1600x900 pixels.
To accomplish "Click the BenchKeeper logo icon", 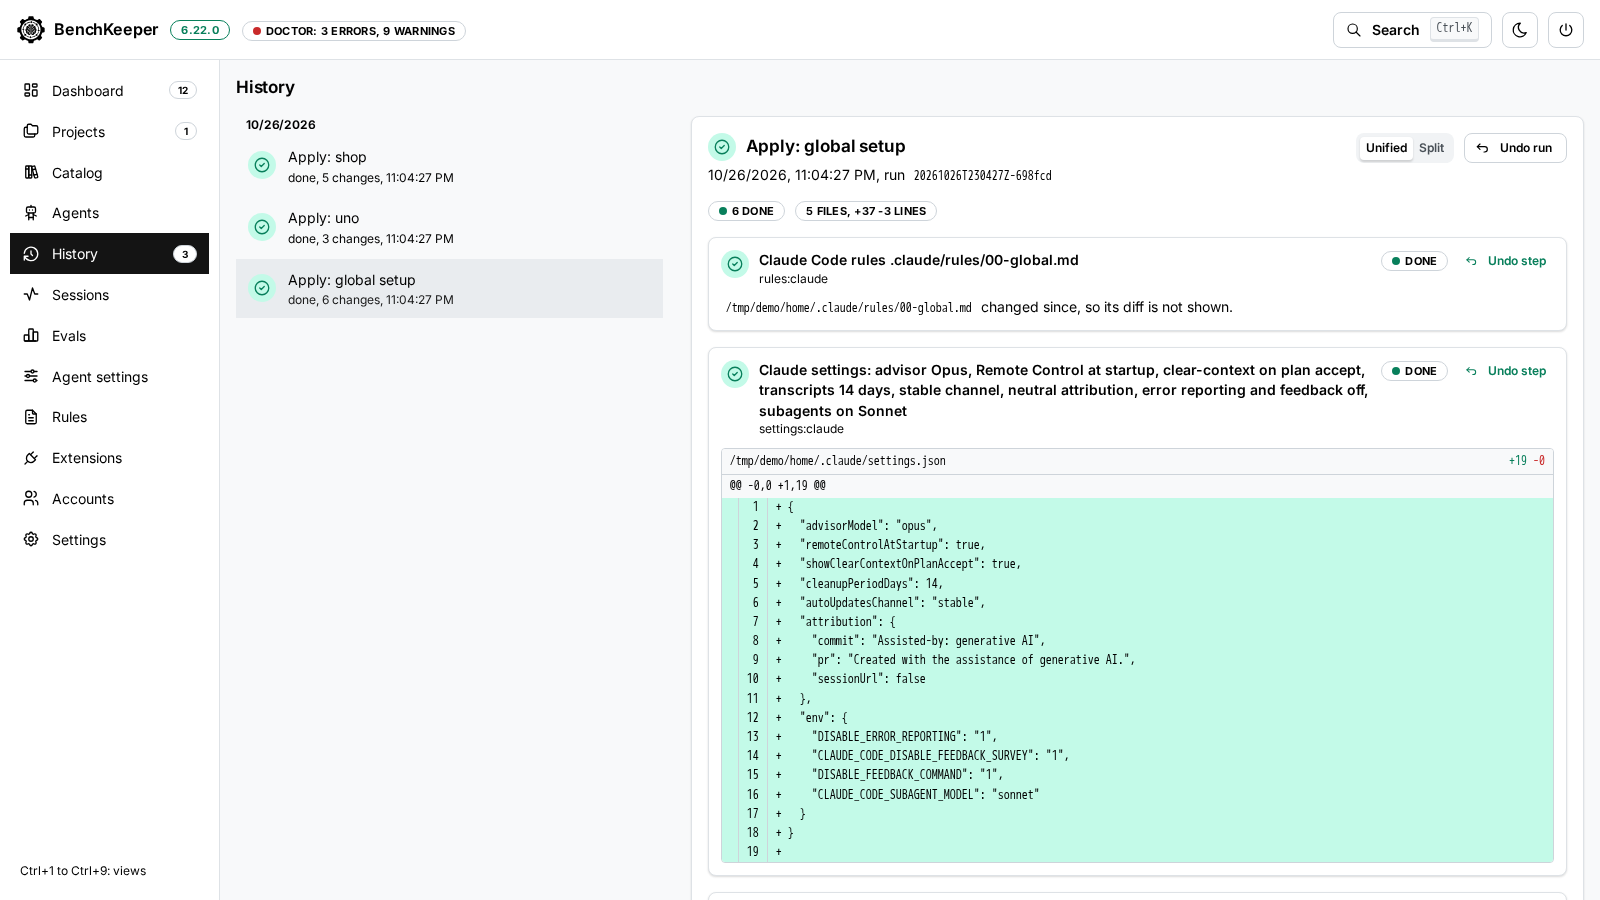I will 31,30.
